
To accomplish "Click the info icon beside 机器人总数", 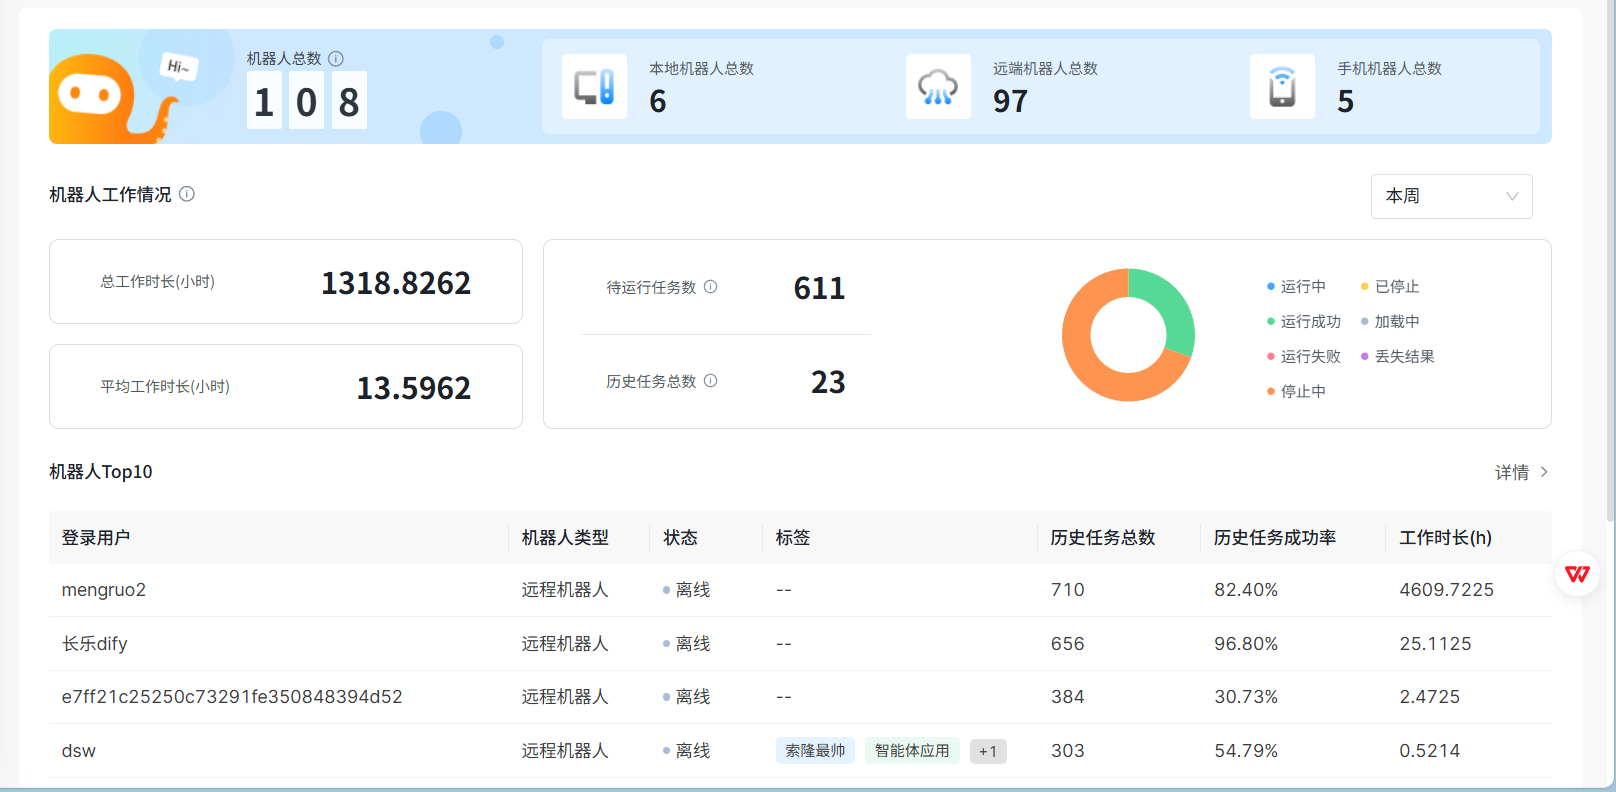I will coord(336,59).
